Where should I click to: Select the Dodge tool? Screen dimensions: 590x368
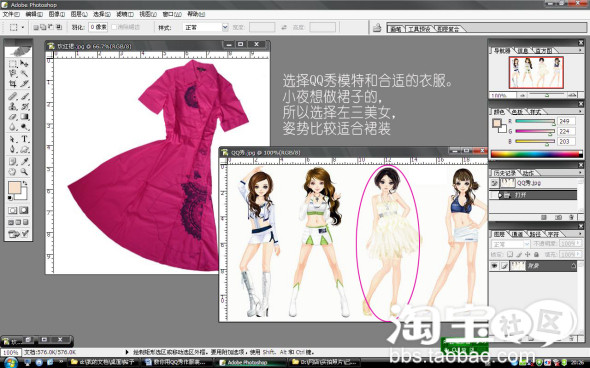click(x=24, y=127)
